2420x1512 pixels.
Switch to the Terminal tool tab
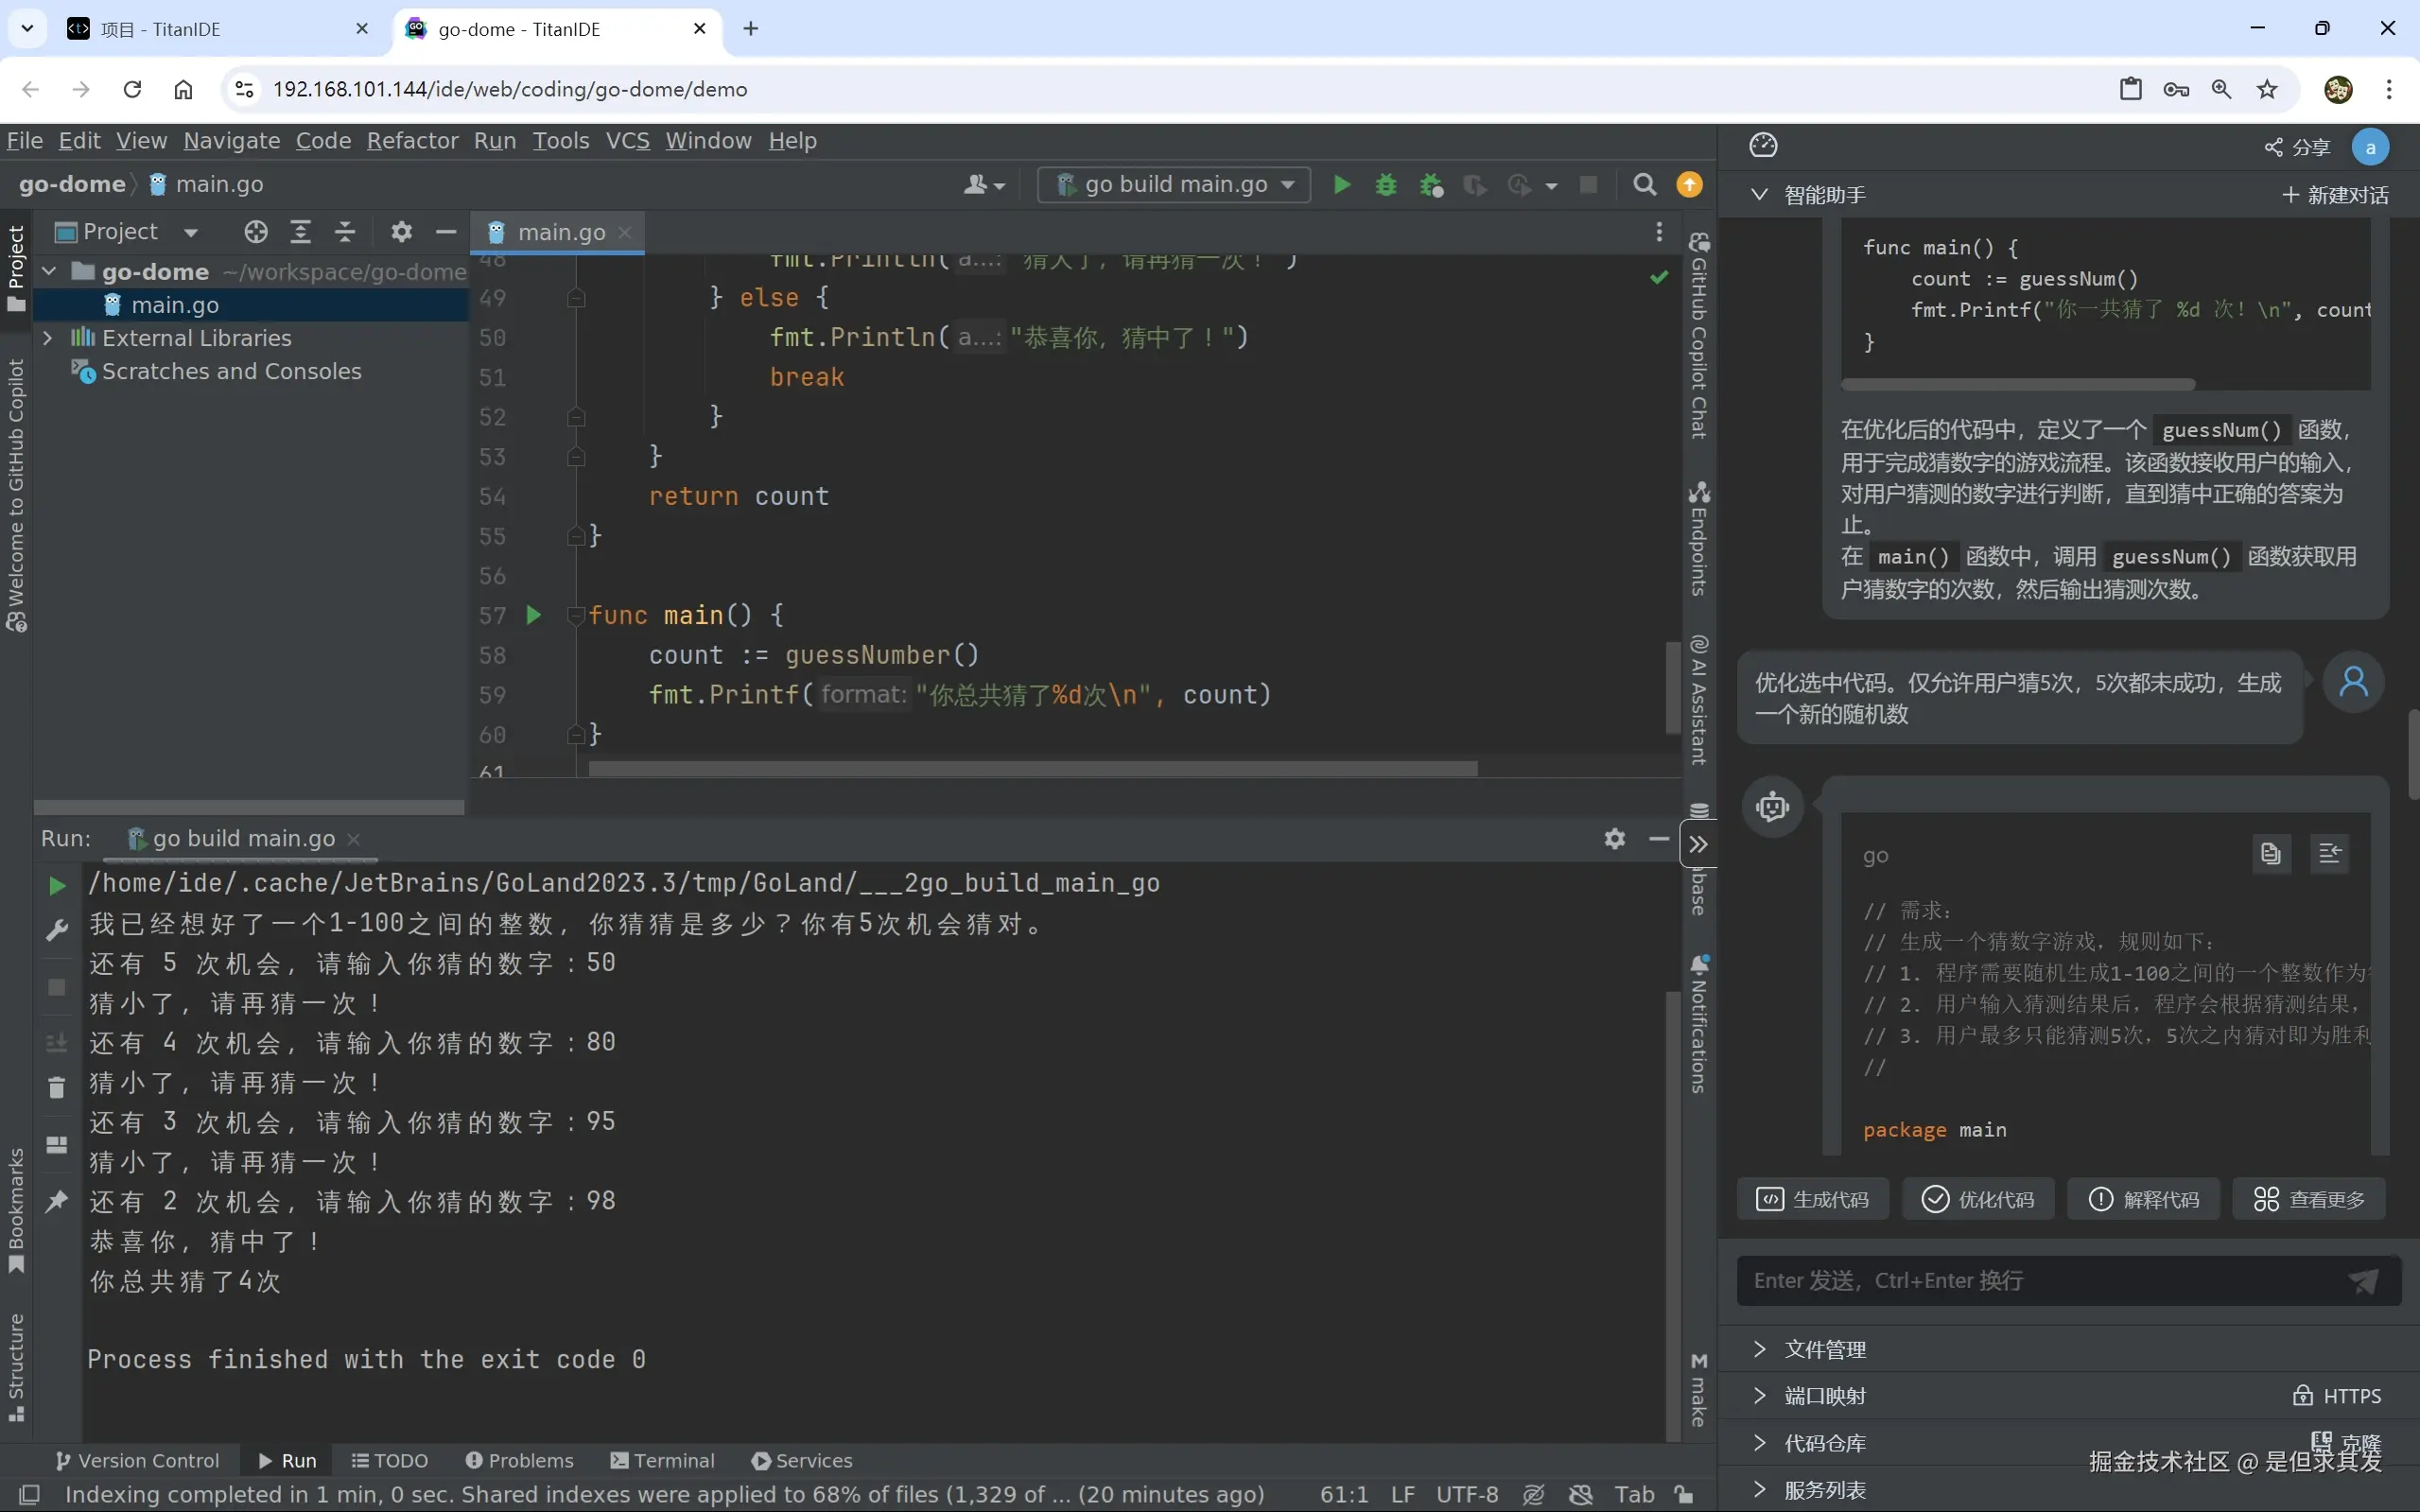tap(662, 1460)
